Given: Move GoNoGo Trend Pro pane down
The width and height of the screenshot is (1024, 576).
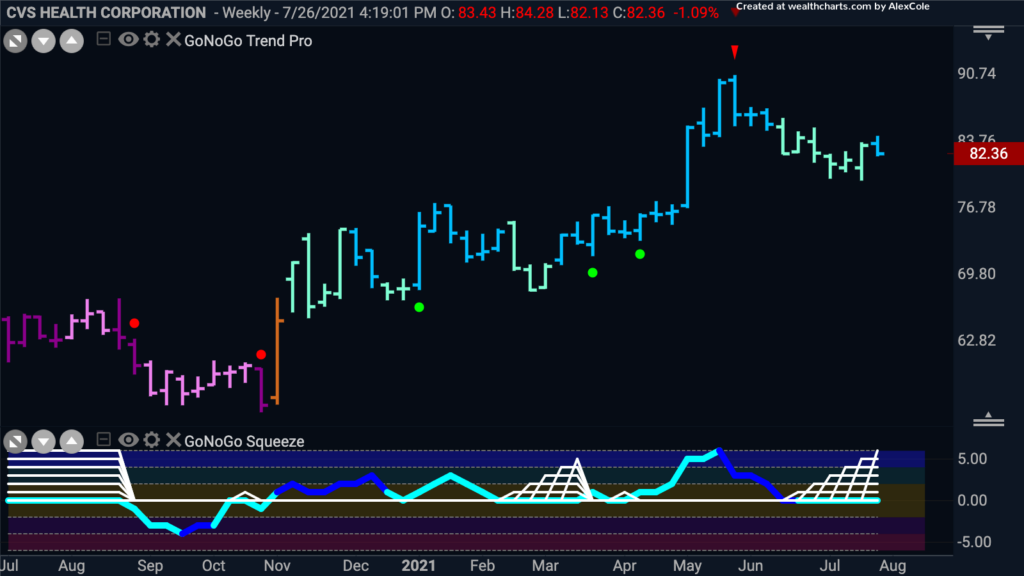Looking at the screenshot, I should (43, 42).
